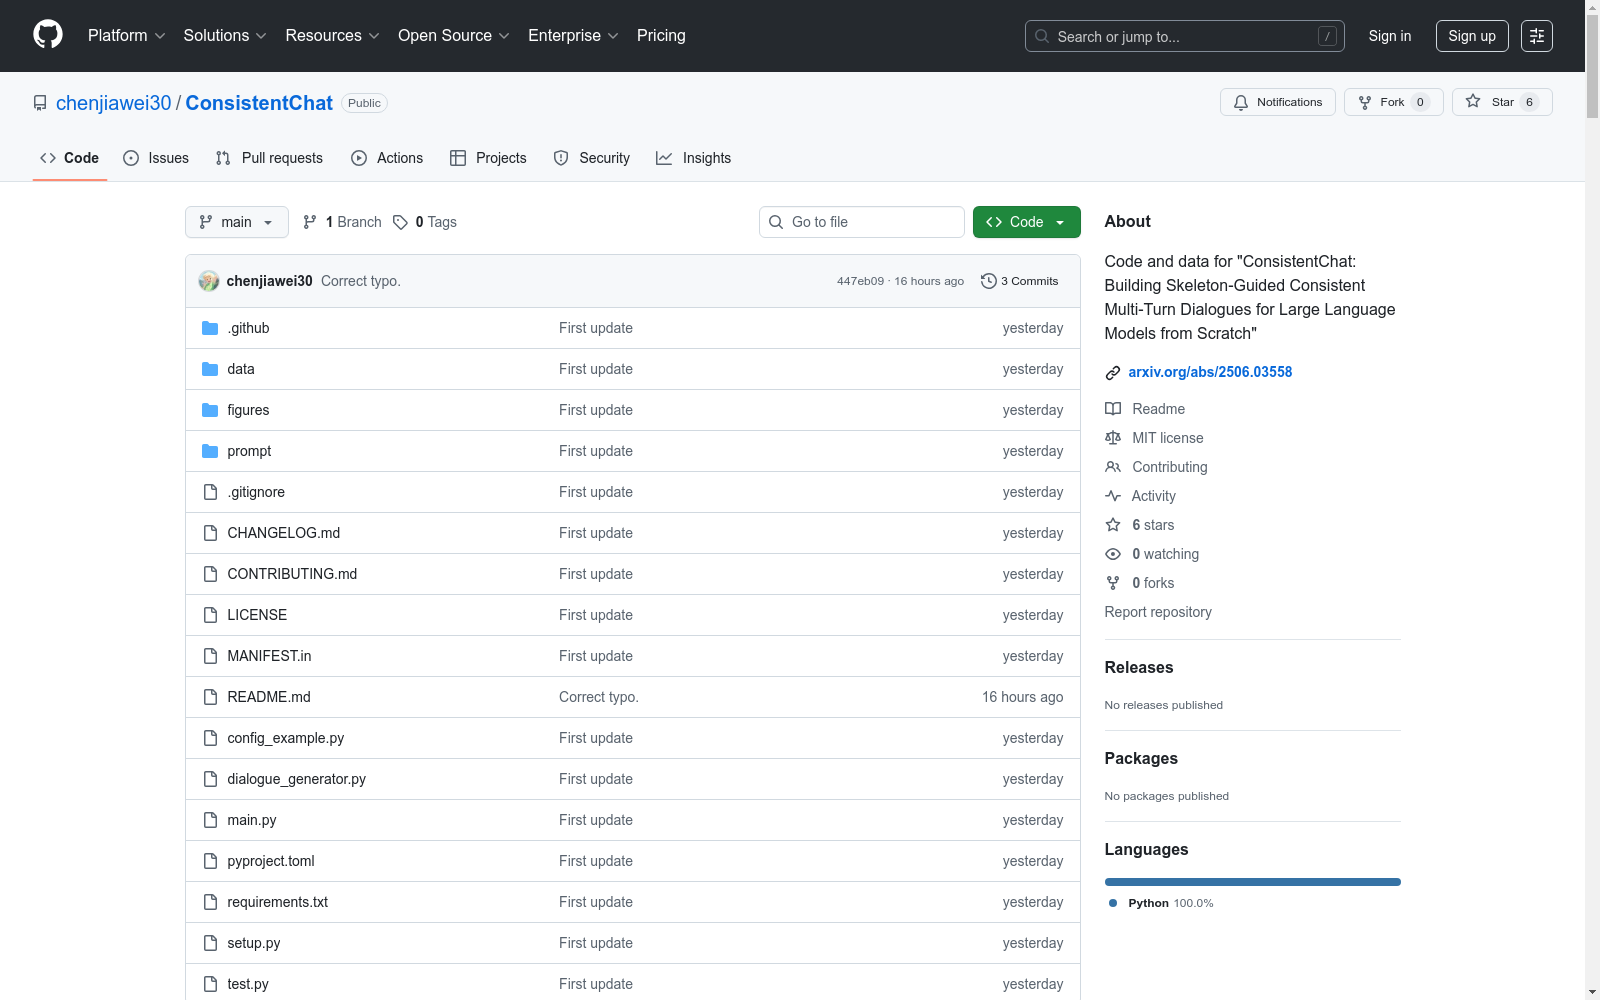
Task: Click the GitHub logo icon
Action: (x=48, y=35)
